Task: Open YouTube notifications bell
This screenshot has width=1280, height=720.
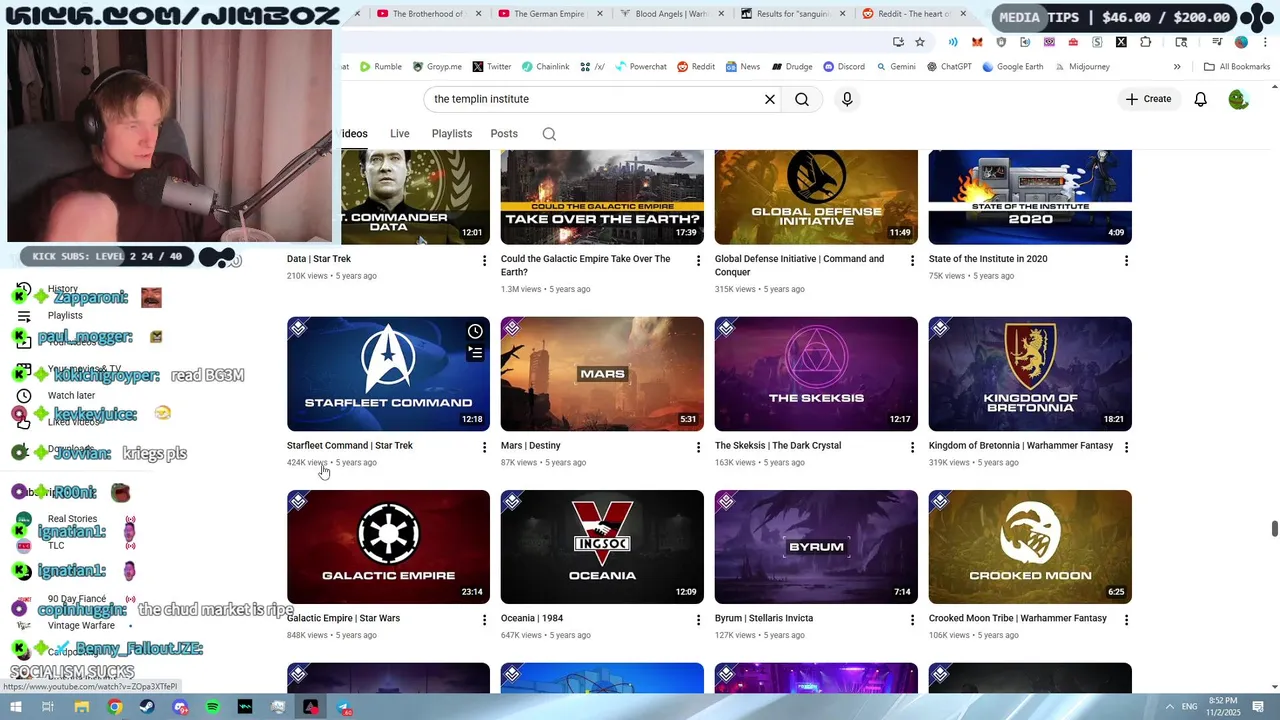Action: coord(1201,99)
